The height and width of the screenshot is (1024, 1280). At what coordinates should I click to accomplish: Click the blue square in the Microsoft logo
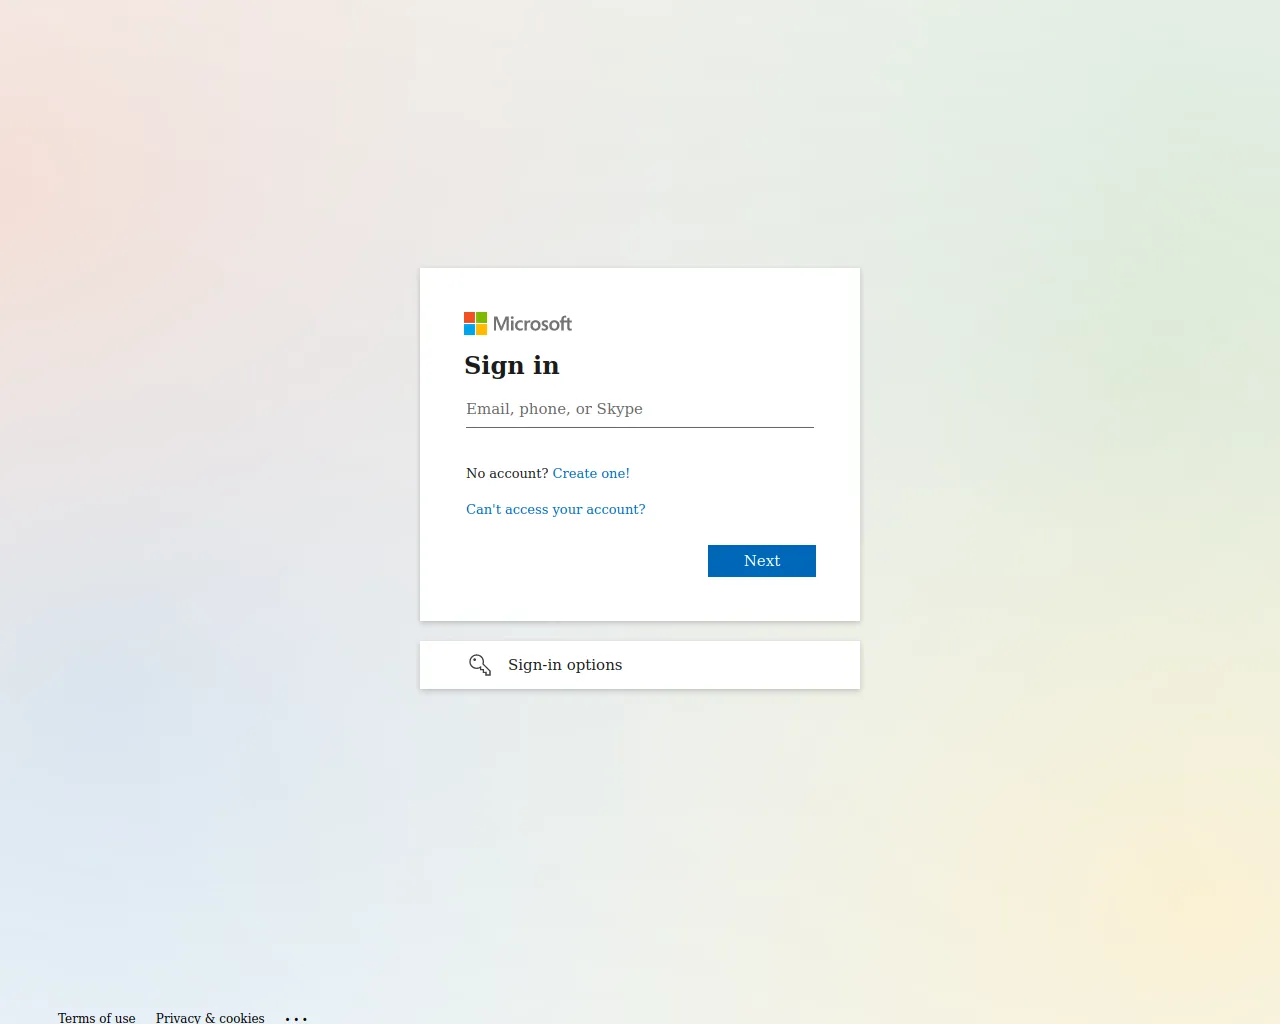point(469,329)
